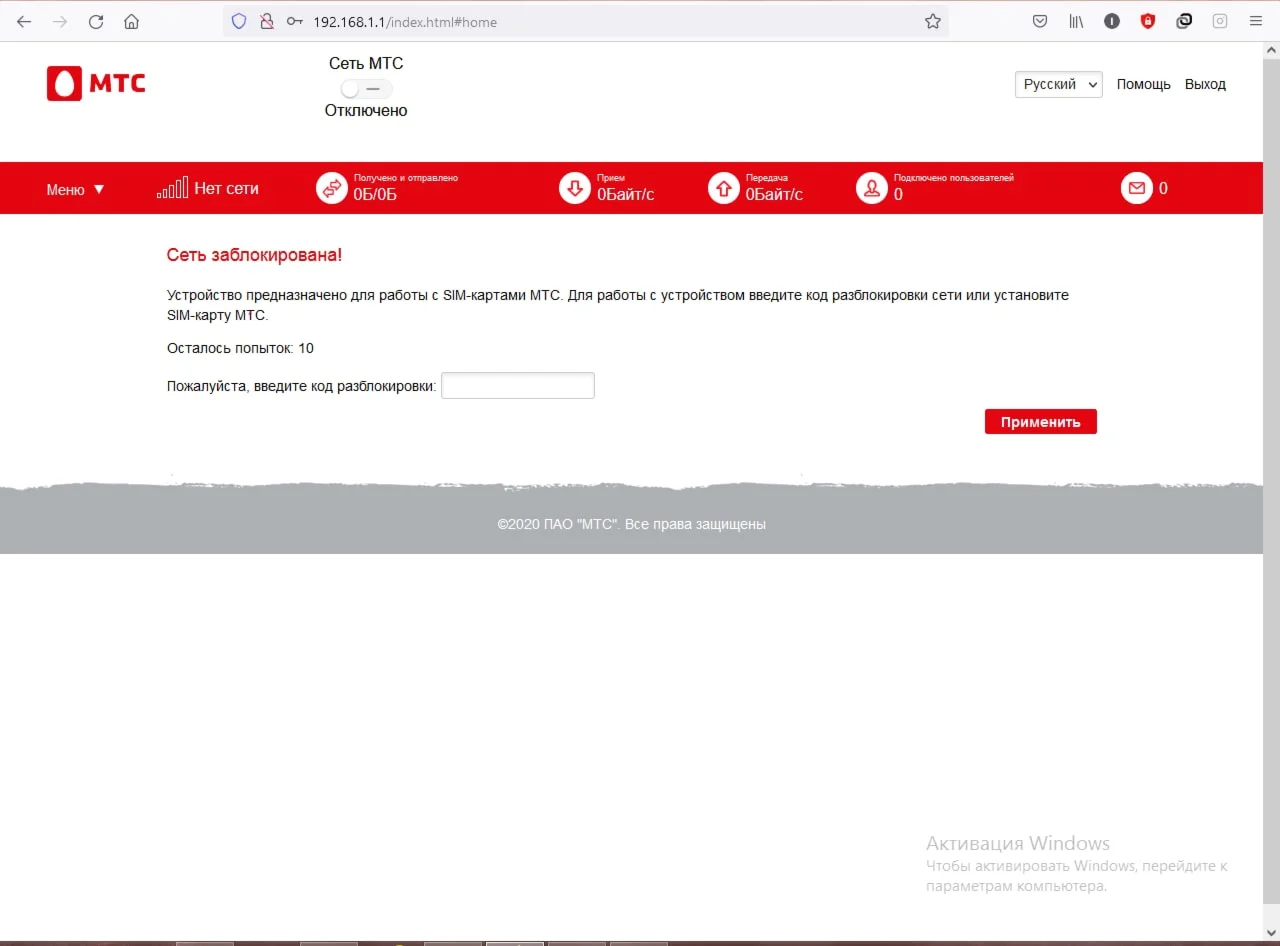Screen dimensions: 1280x946
Task: Go back with the browser back arrow
Action: click(24, 21)
